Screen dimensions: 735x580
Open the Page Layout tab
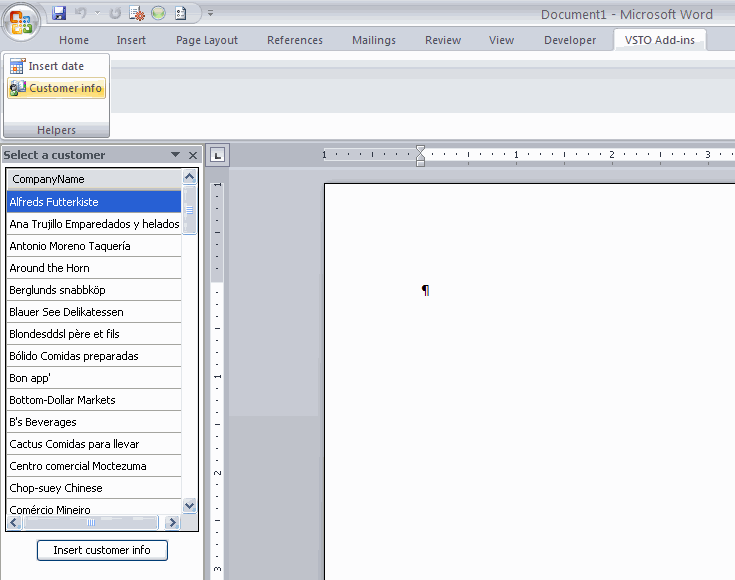(207, 40)
